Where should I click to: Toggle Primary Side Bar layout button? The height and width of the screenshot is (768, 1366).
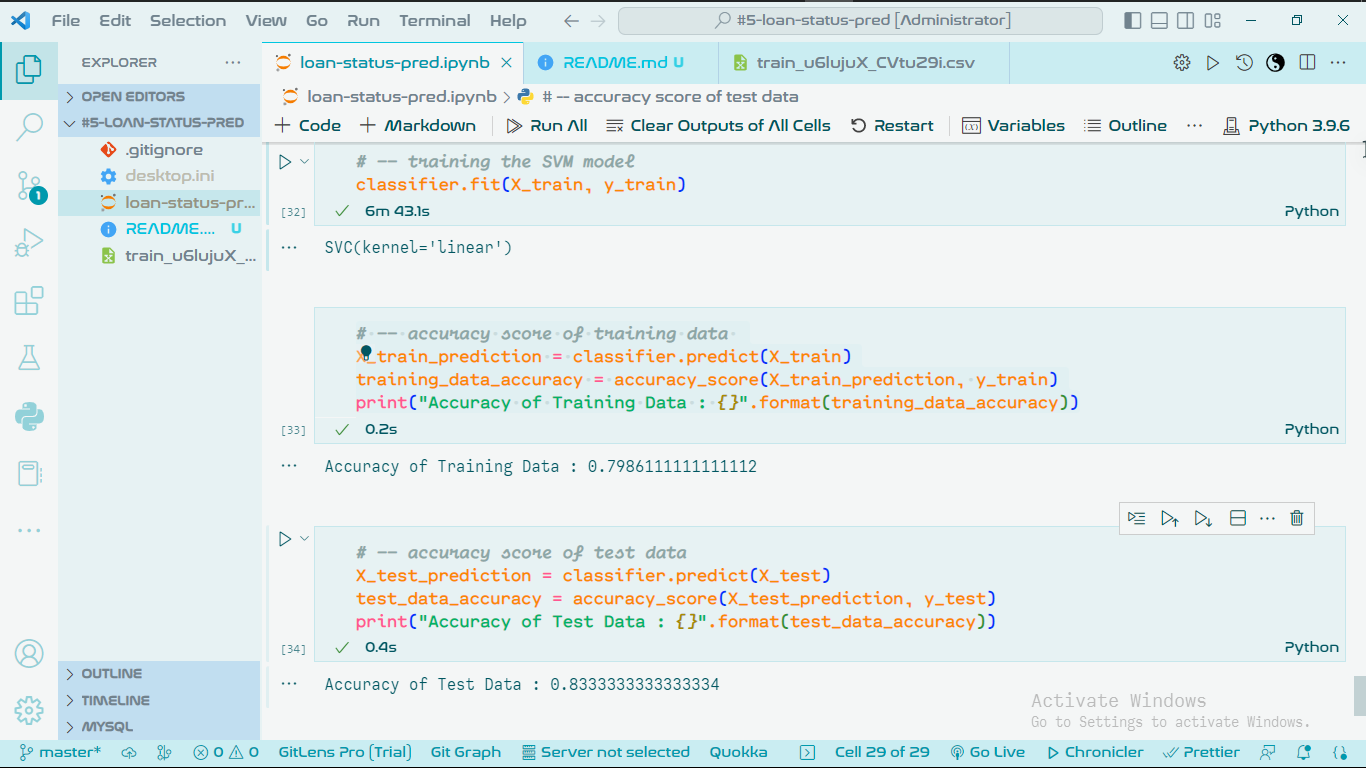coord(1133,20)
